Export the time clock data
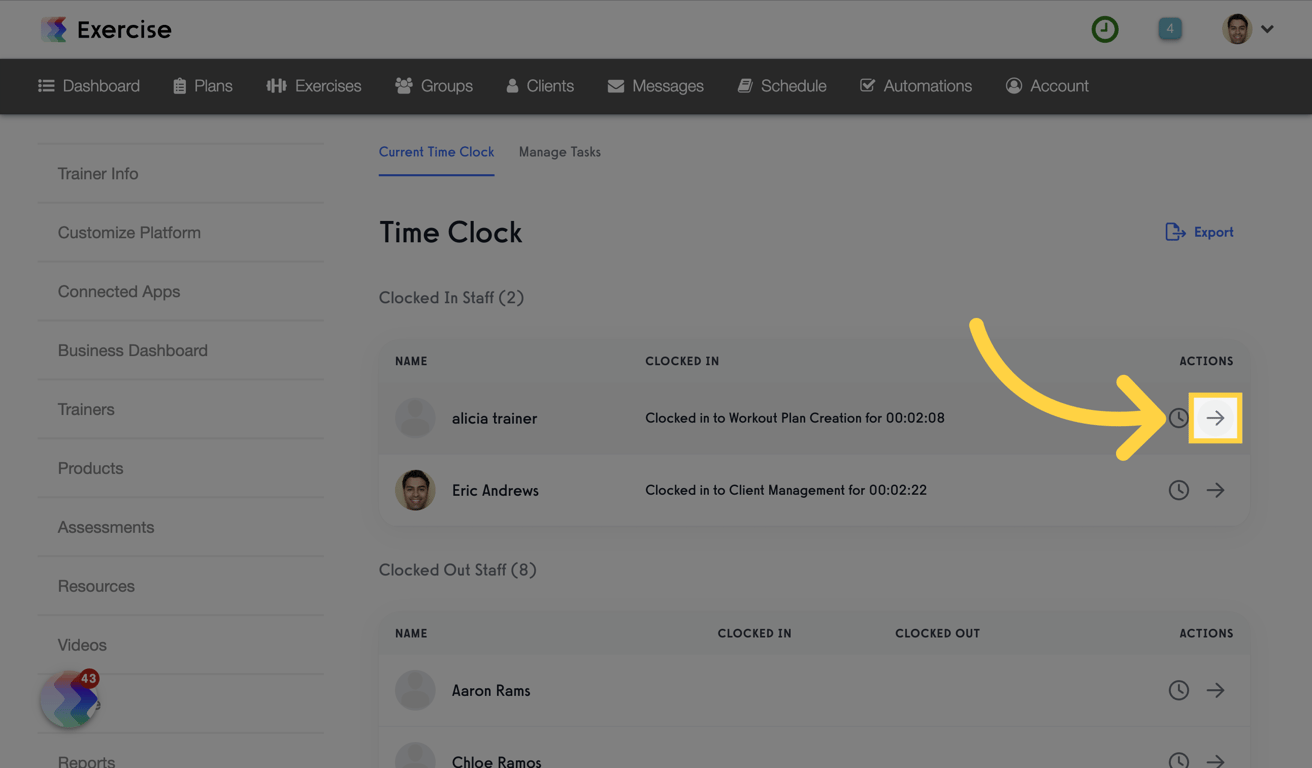Image resolution: width=1312 pixels, height=768 pixels. 1199,231
